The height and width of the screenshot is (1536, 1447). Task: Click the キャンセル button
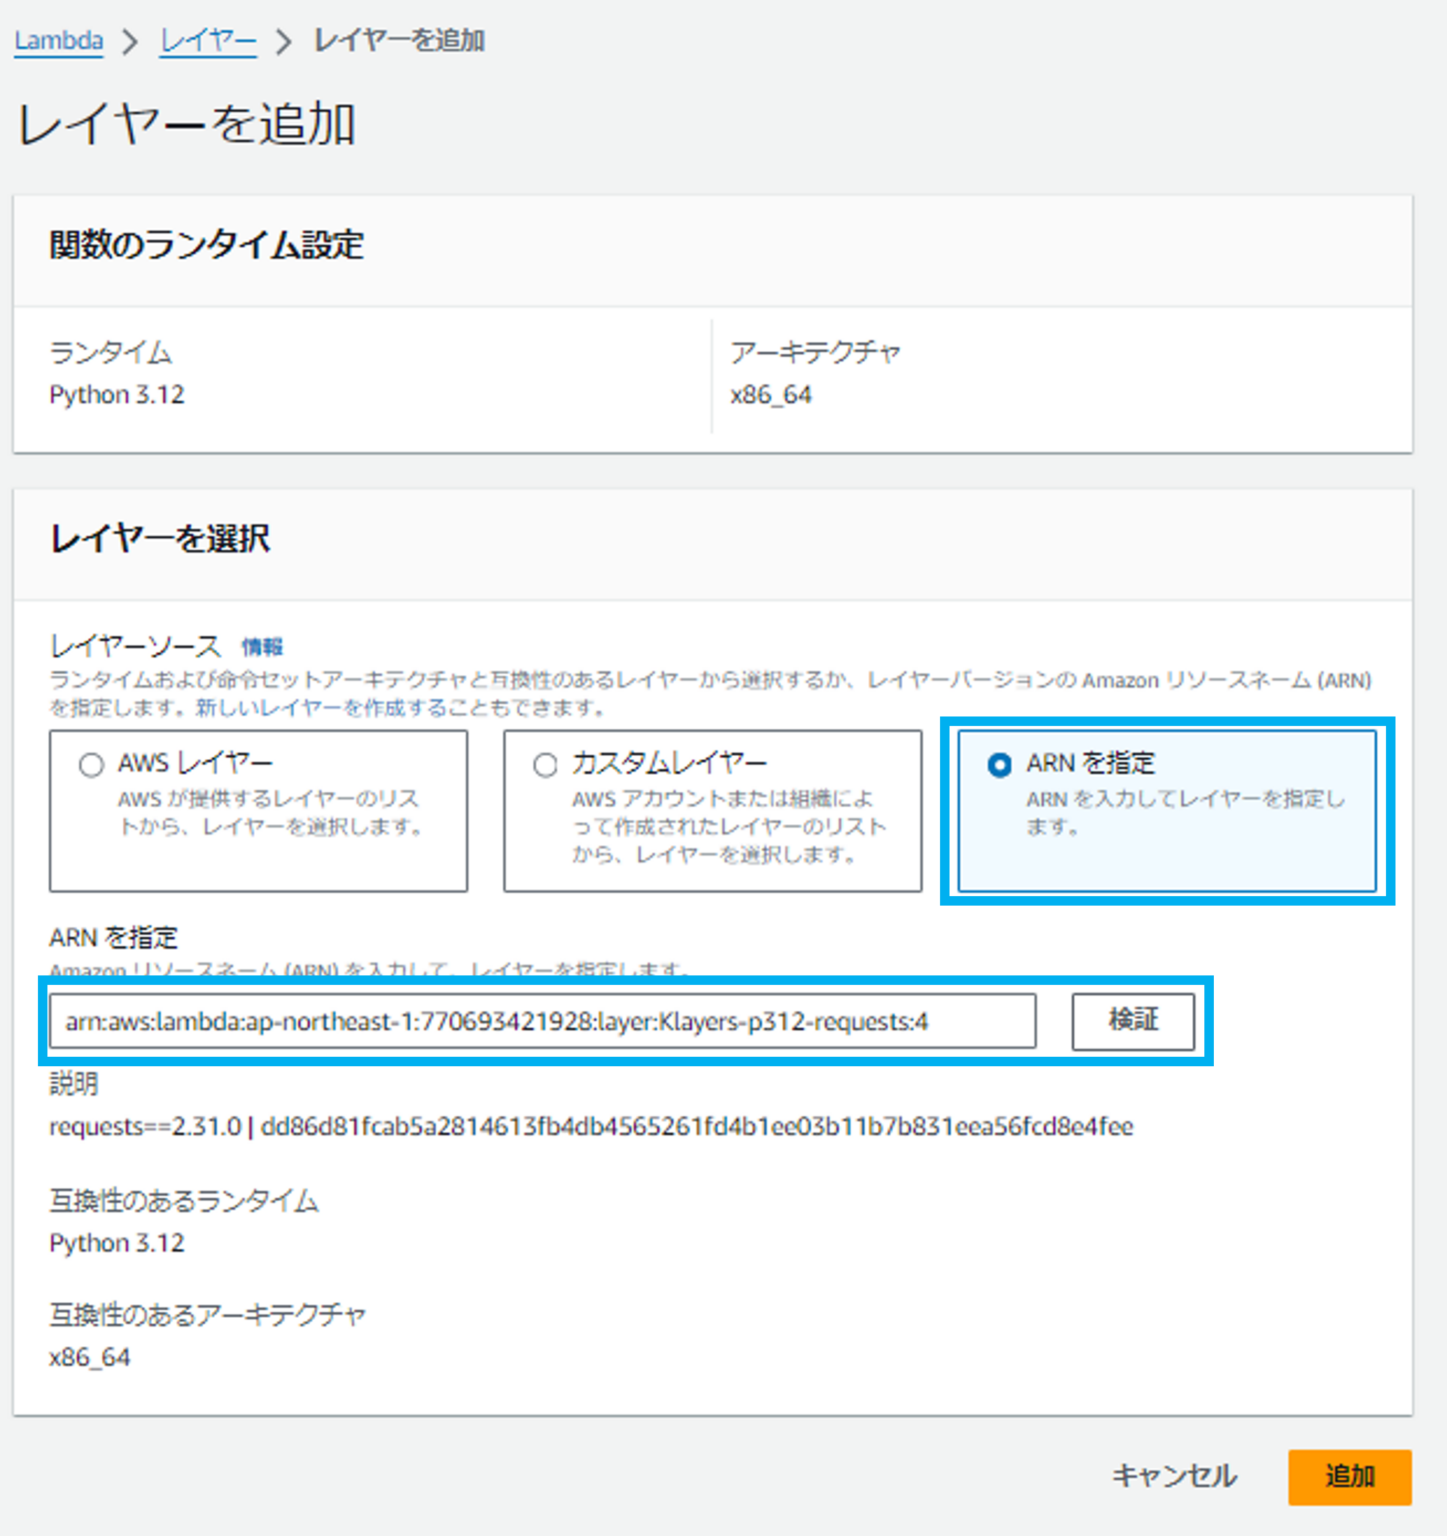pyautogui.click(x=1174, y=1476)
